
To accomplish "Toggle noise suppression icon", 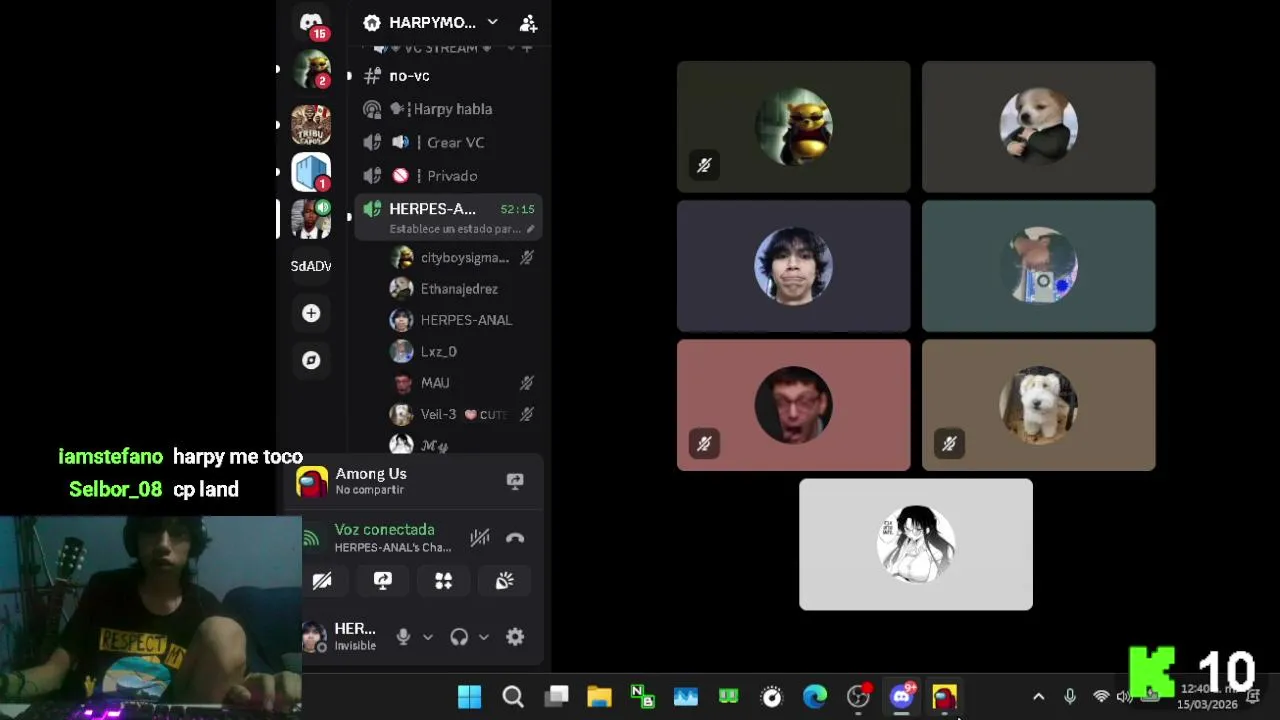I will [x=480, y=538].
